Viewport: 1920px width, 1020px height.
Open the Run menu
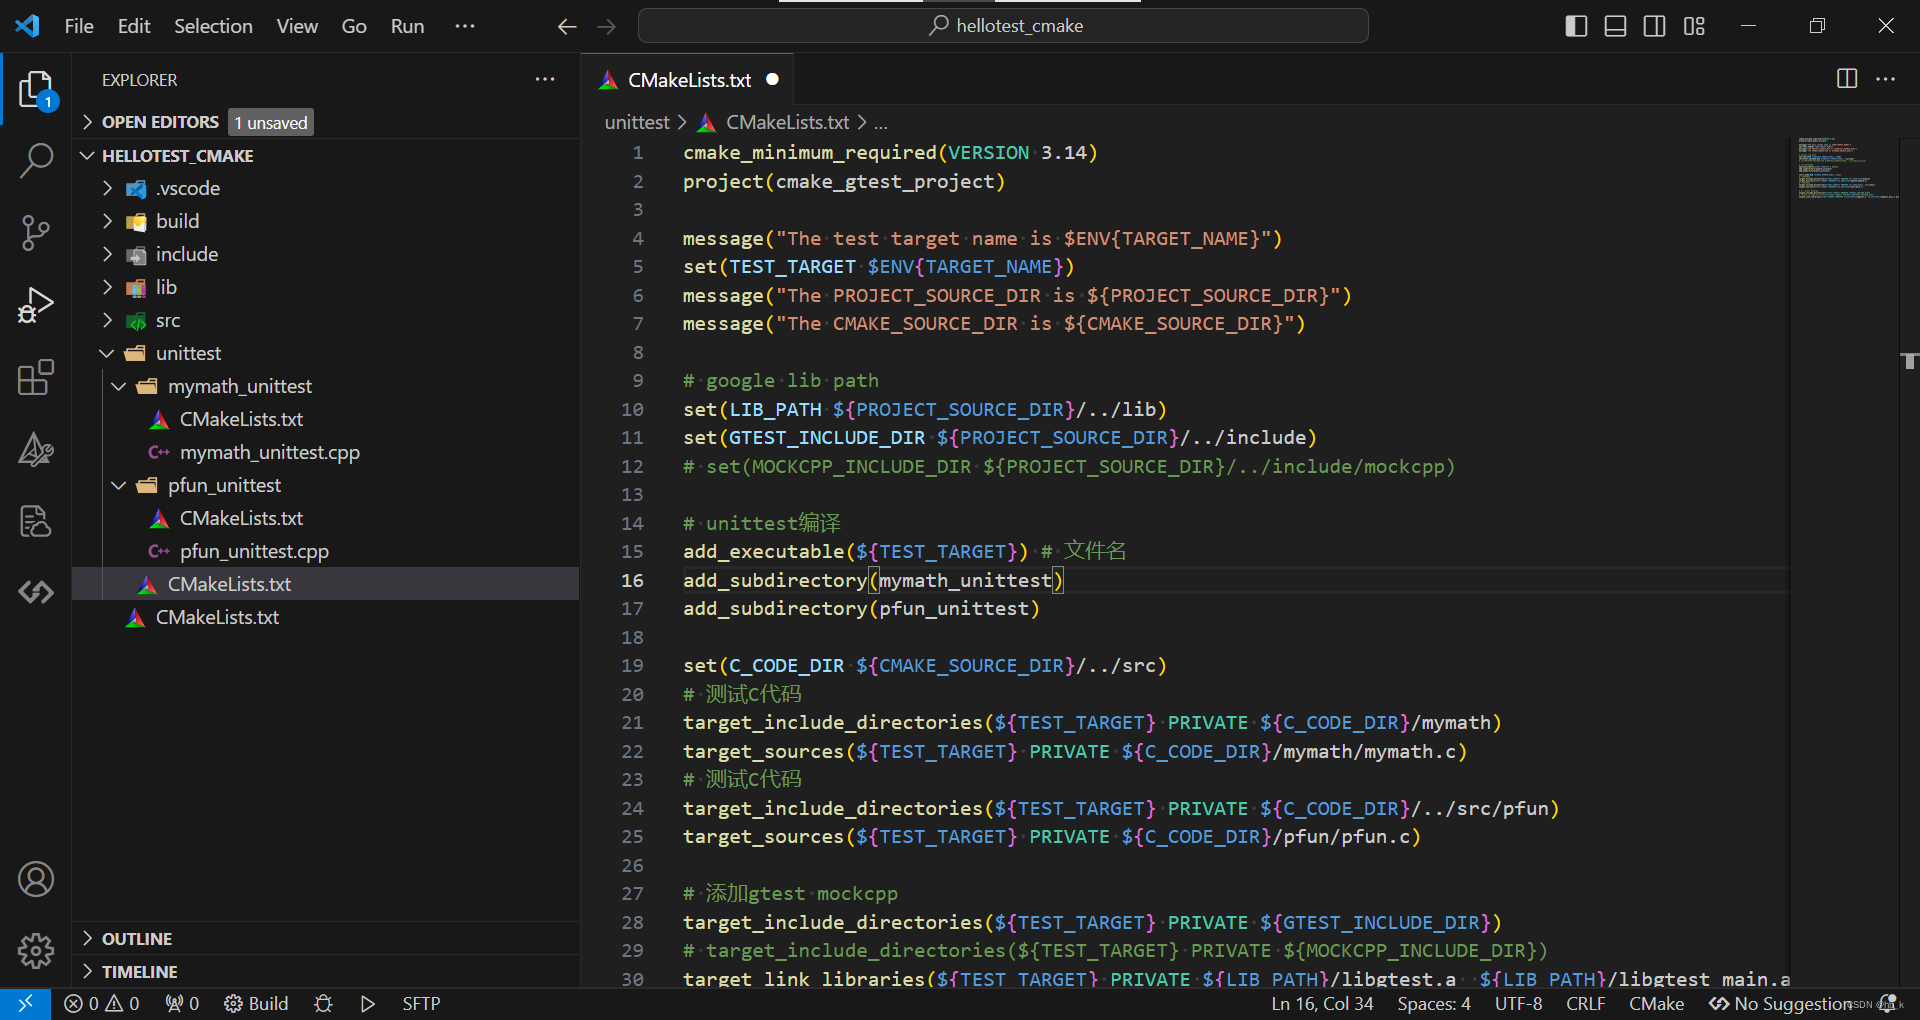(407, 26)
